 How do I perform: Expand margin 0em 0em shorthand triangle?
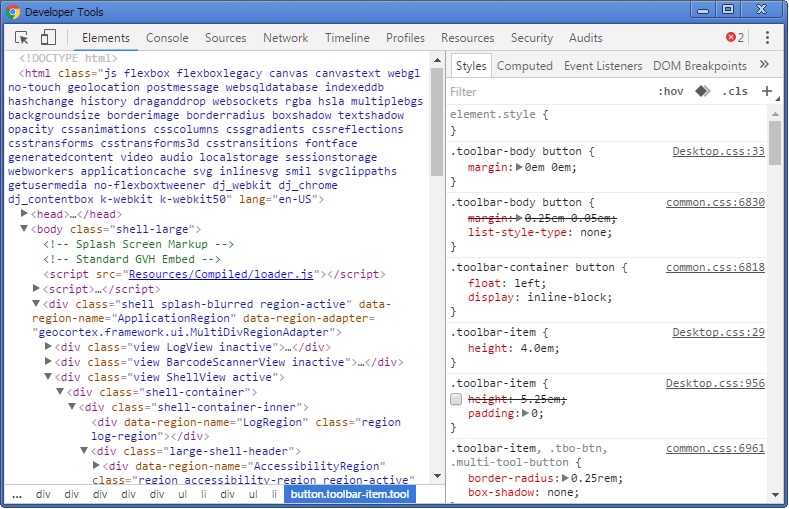tap(519, 167)
